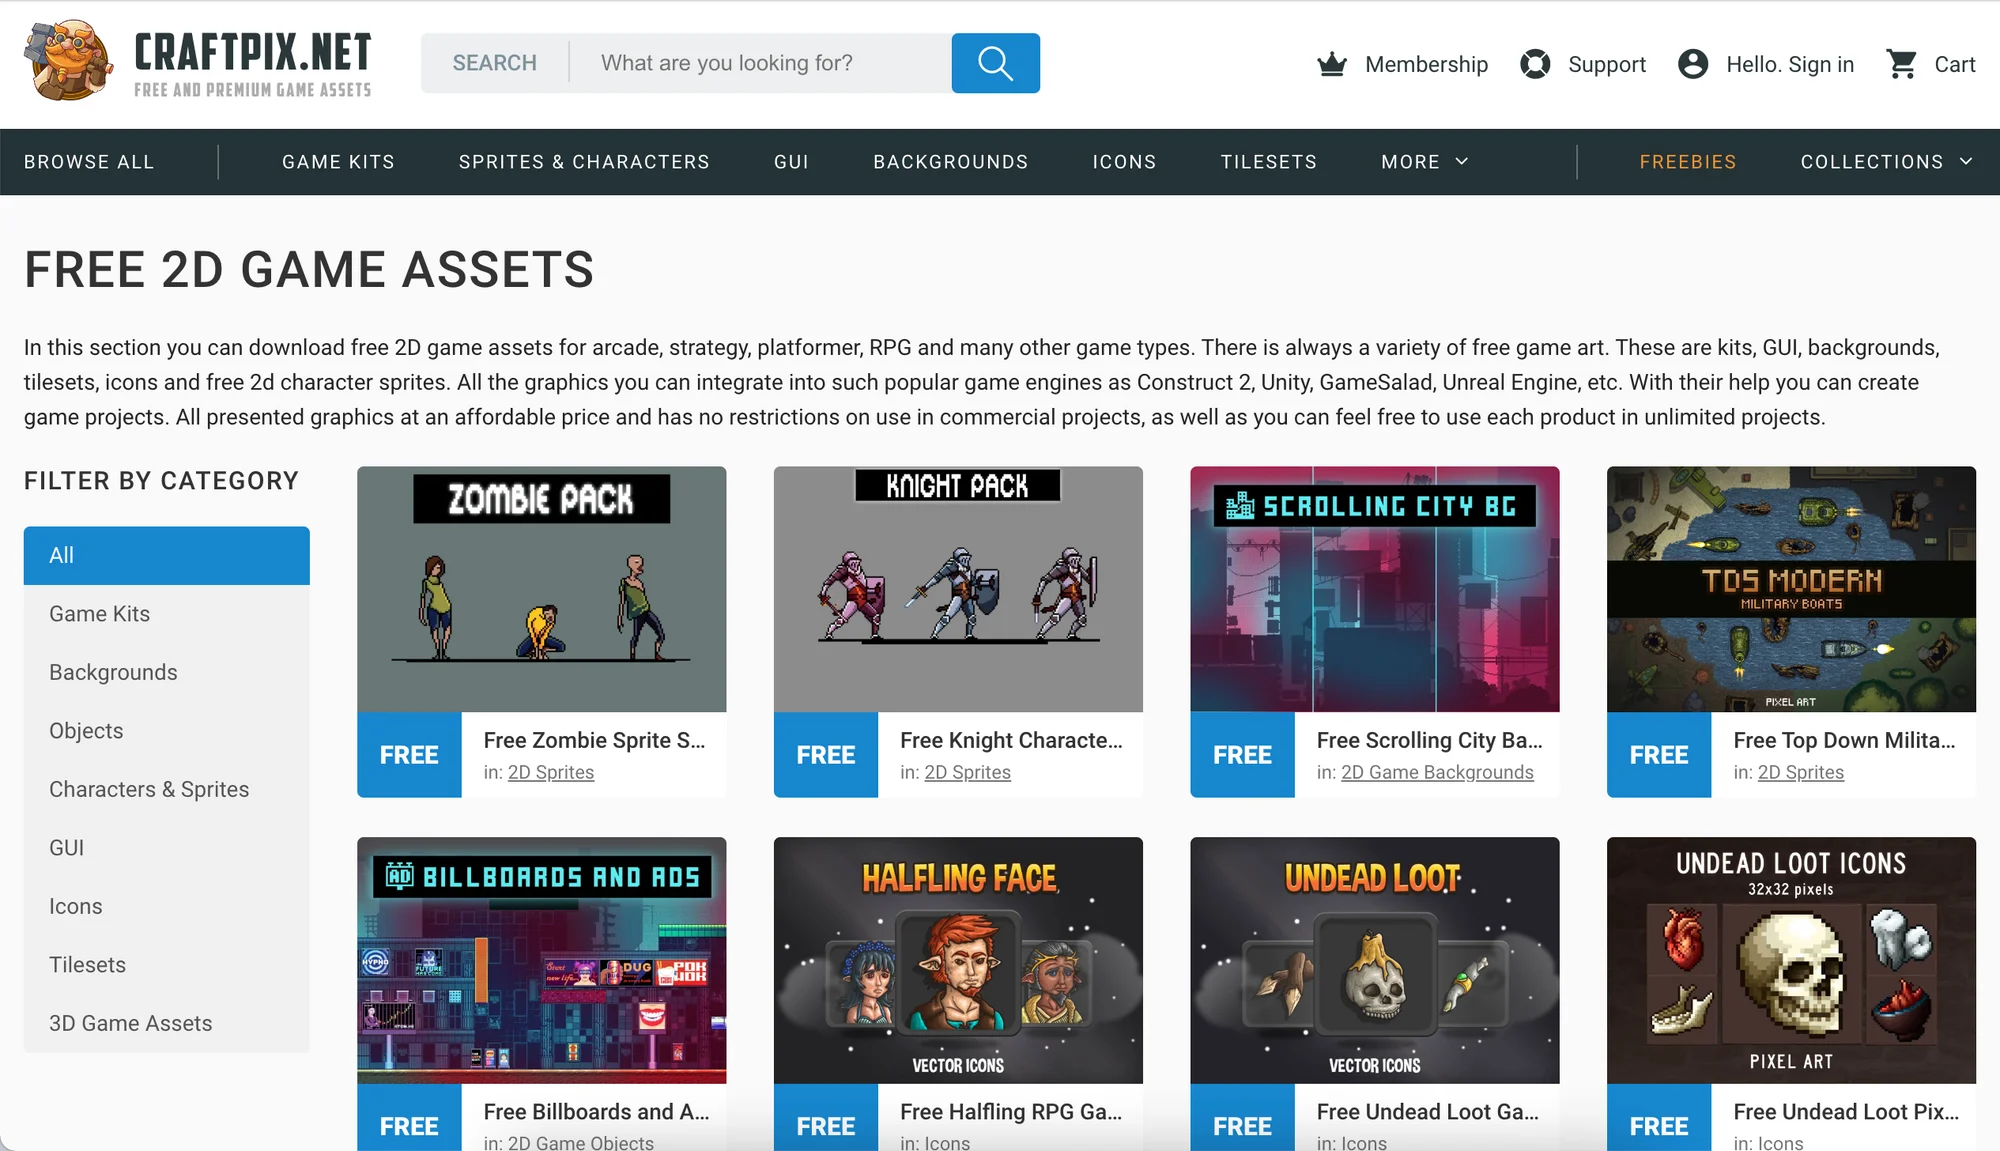2000x1151 pixels.
Task: Click the Cart shopping icon
Action: (x=1902, y=63)
